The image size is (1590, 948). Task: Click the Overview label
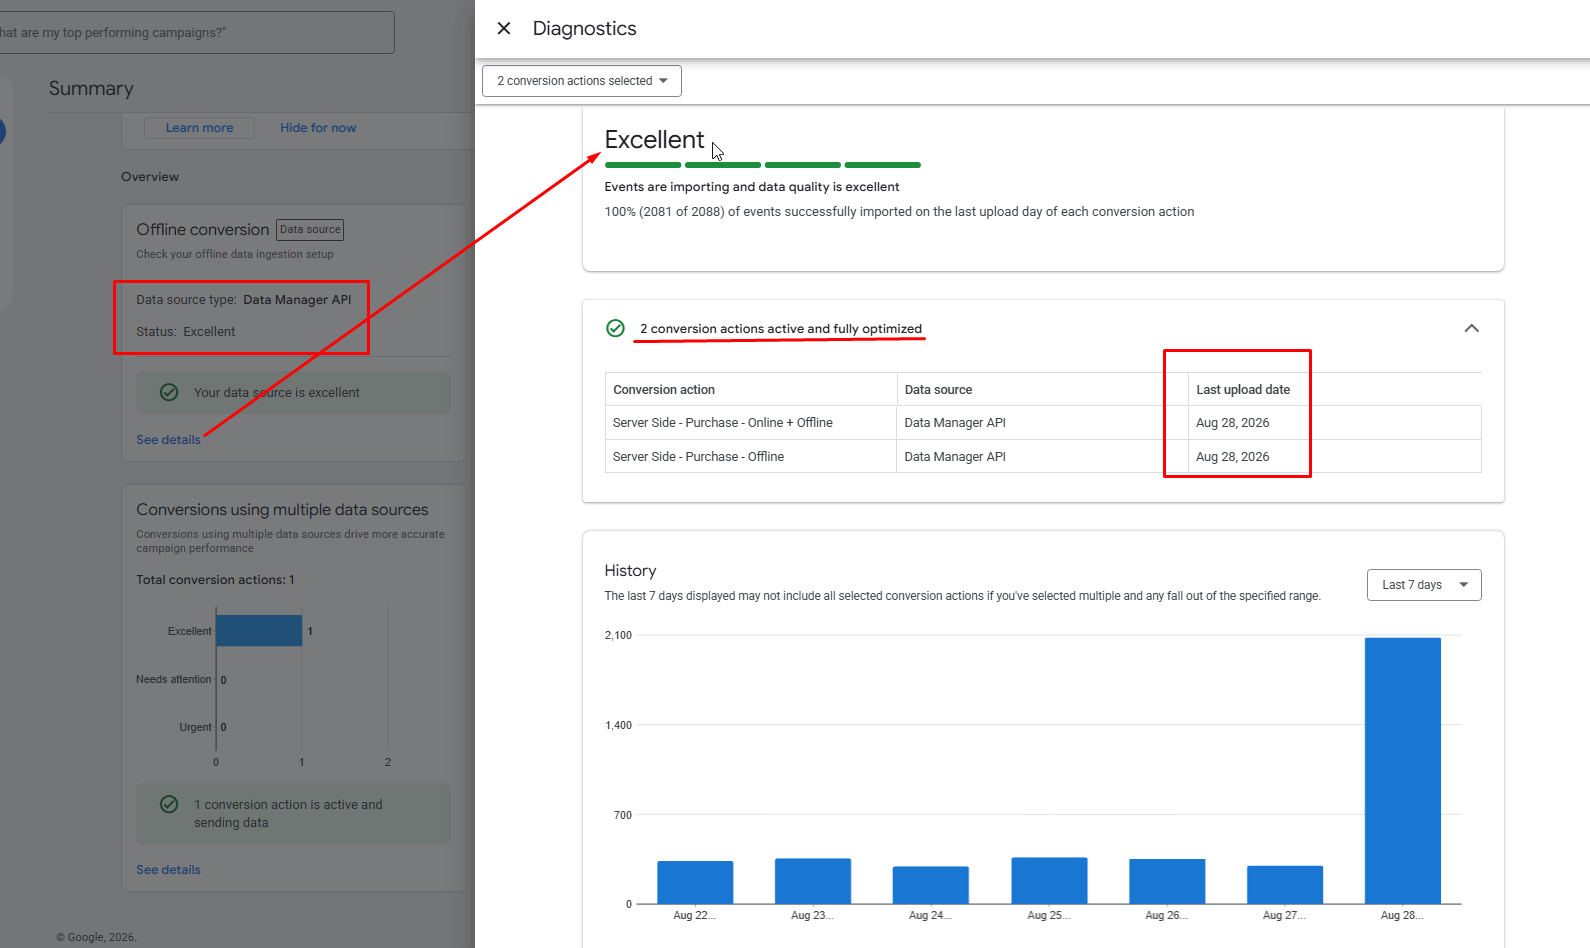(150, 177)
